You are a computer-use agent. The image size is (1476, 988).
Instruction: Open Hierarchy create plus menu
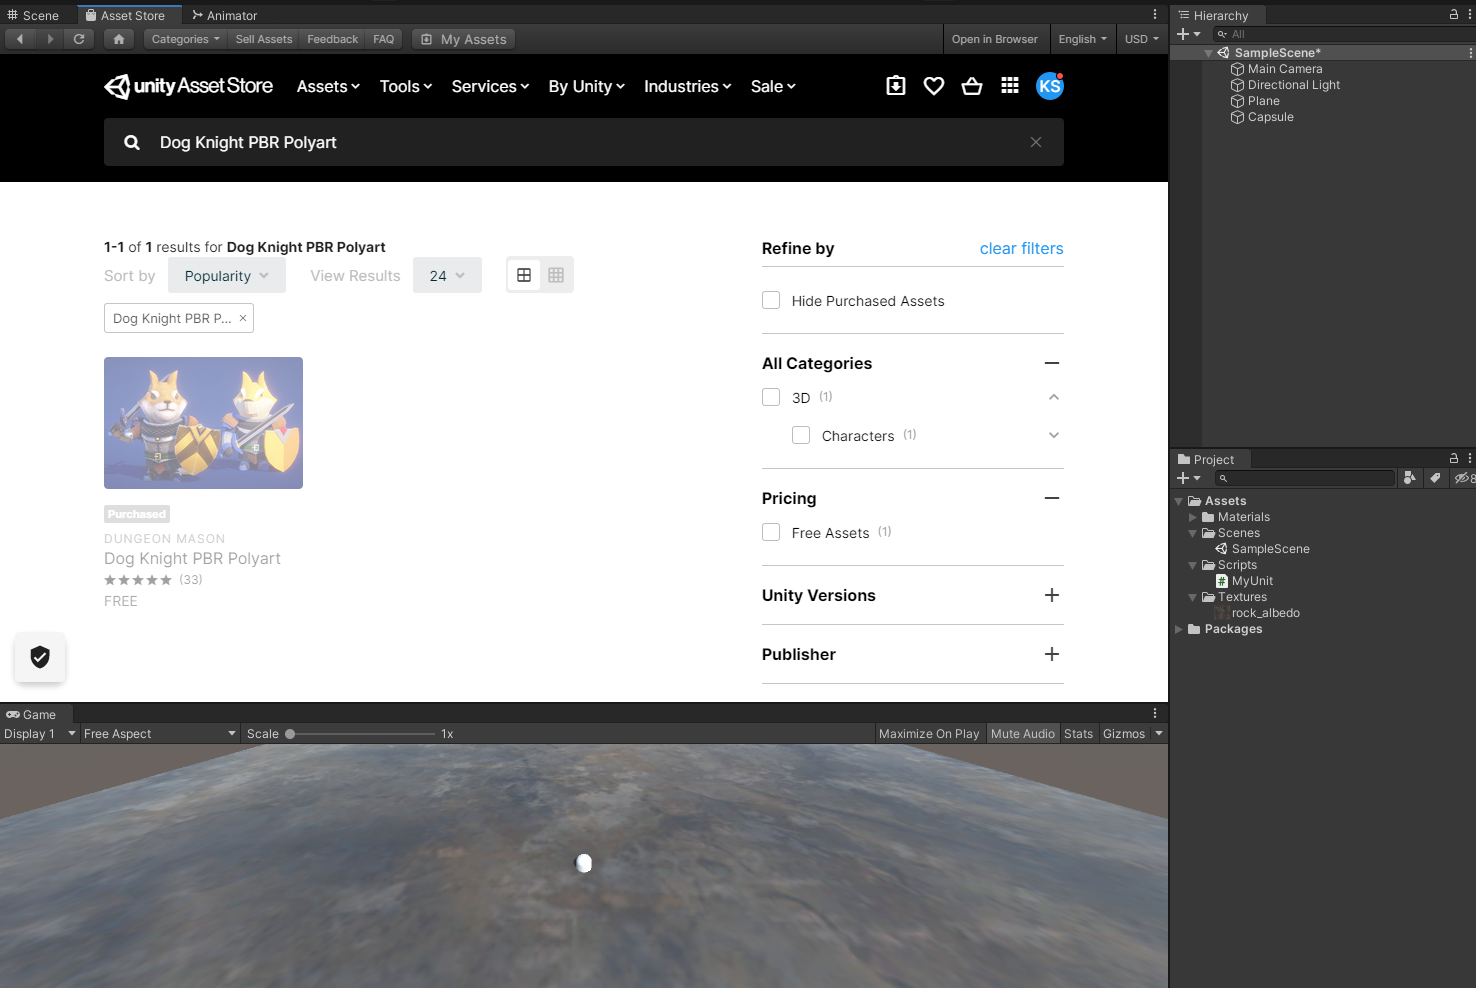pos(1188,34)
